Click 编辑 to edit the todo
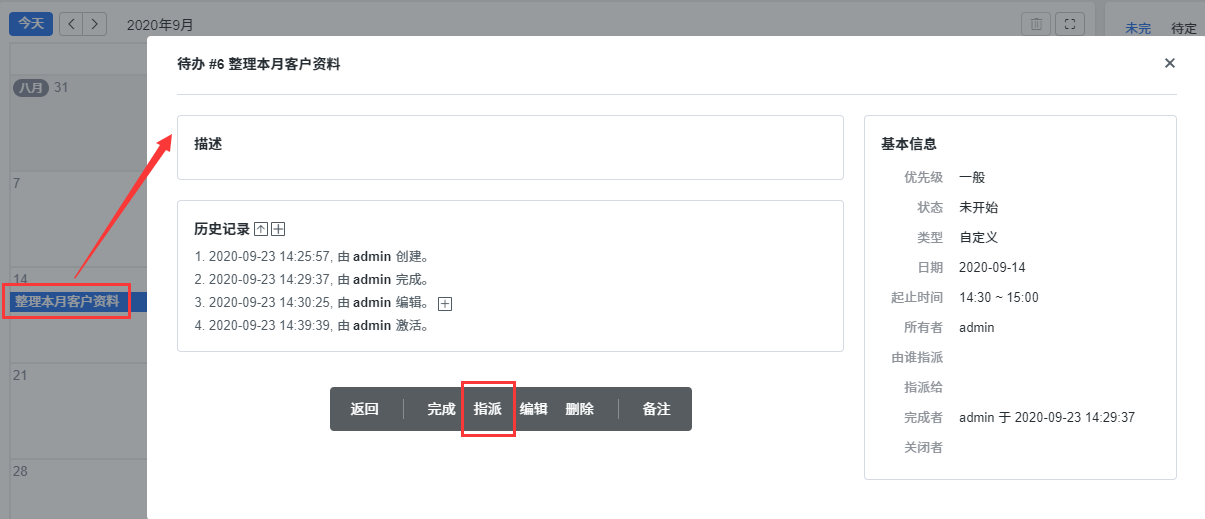 (534, 409)
